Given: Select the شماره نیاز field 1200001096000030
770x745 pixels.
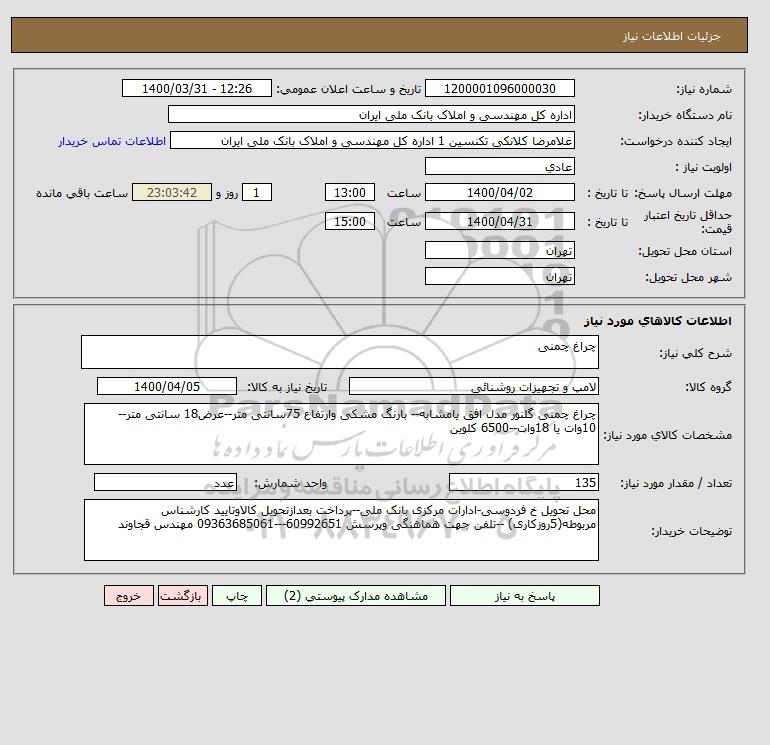Looking at the screenshot, I should pos(499,89).
